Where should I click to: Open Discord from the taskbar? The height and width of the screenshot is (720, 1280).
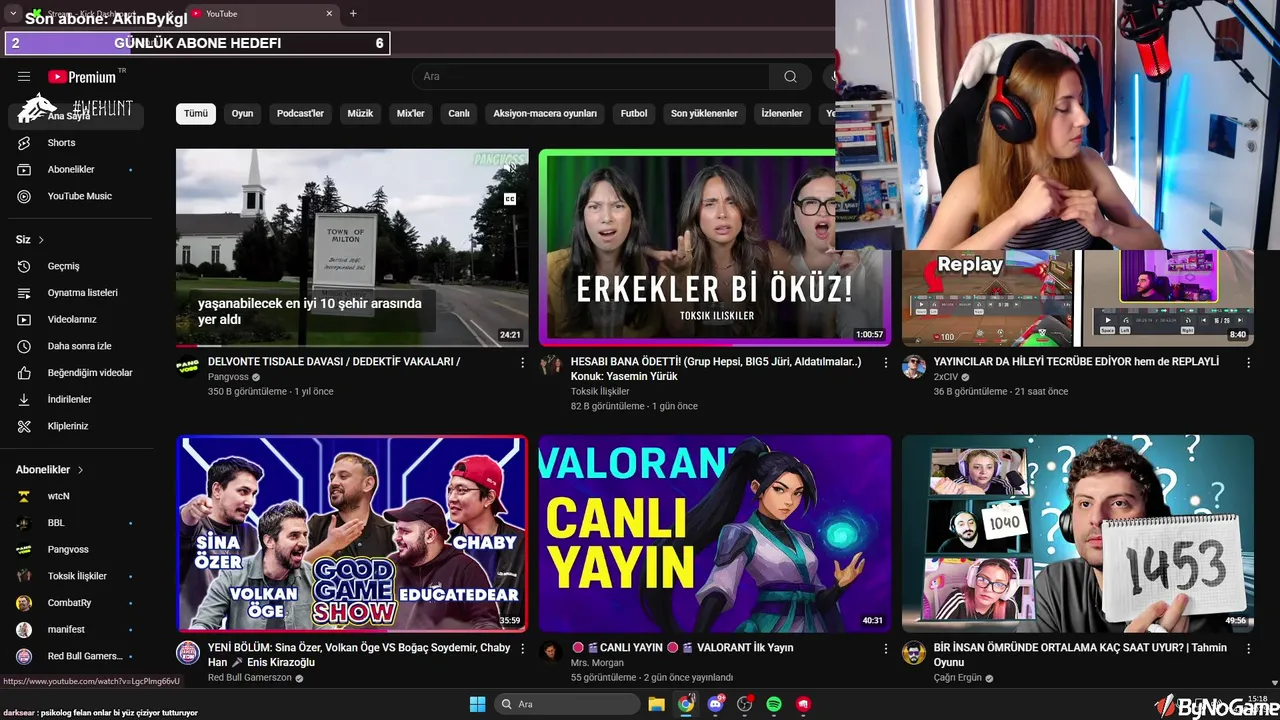pyautogui.click(x=715, y=704)
